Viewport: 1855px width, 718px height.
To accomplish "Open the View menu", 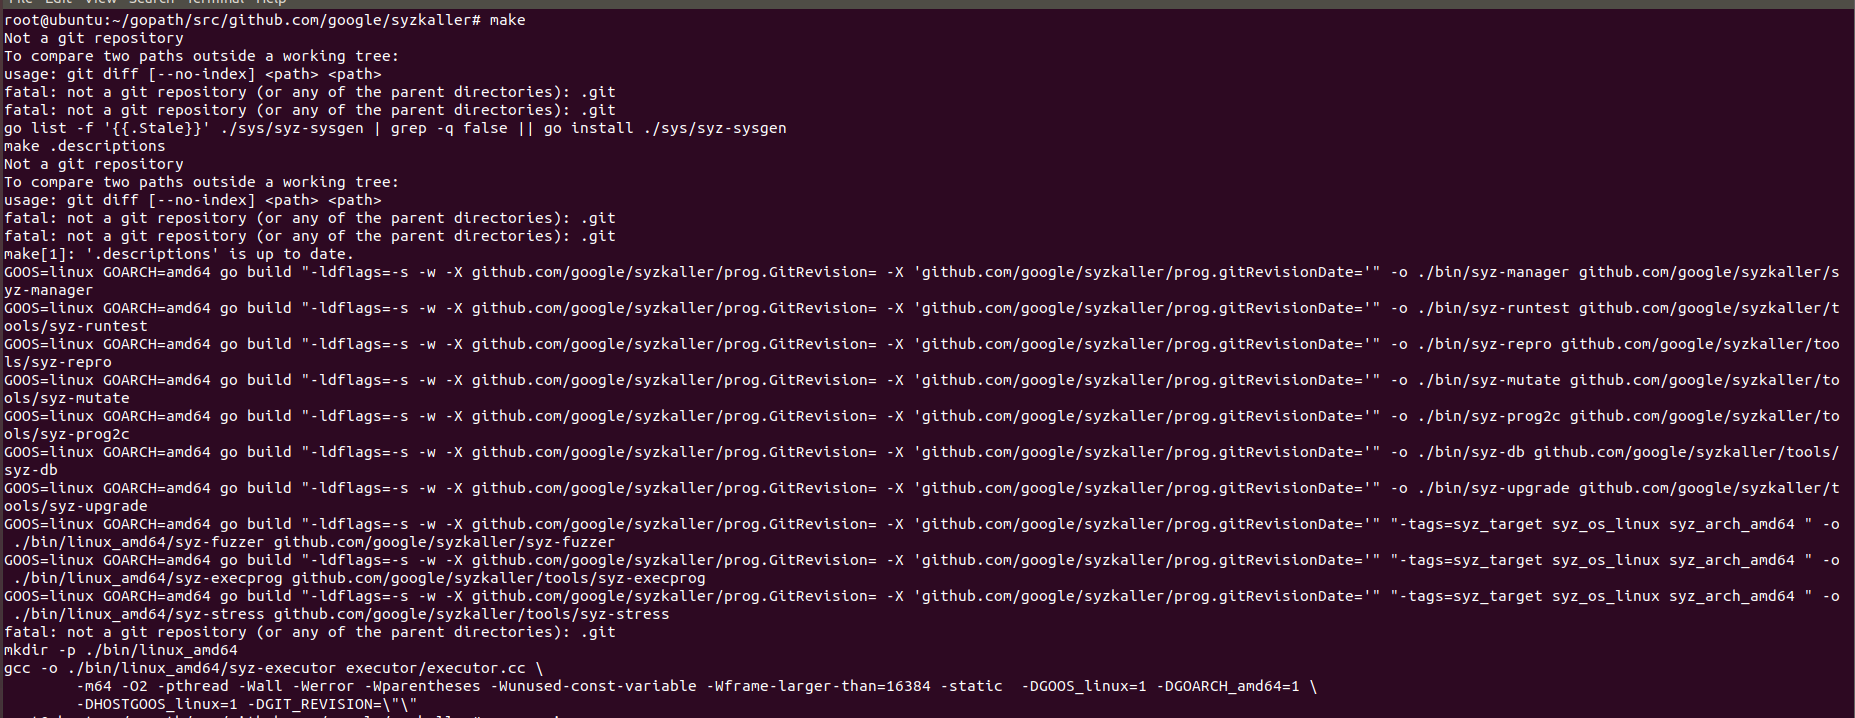I will pyautogui.click(x=101, y=2).
